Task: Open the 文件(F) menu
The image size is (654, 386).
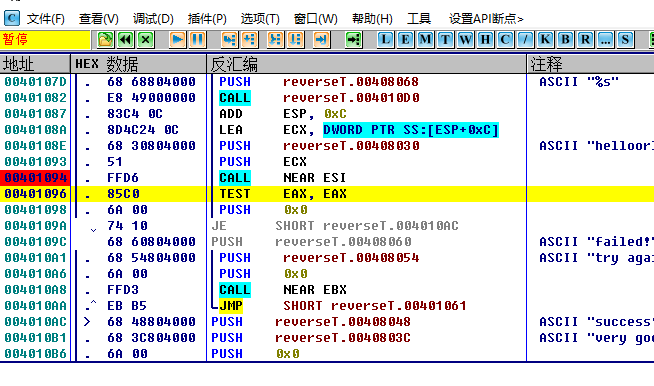Action: 45,19
